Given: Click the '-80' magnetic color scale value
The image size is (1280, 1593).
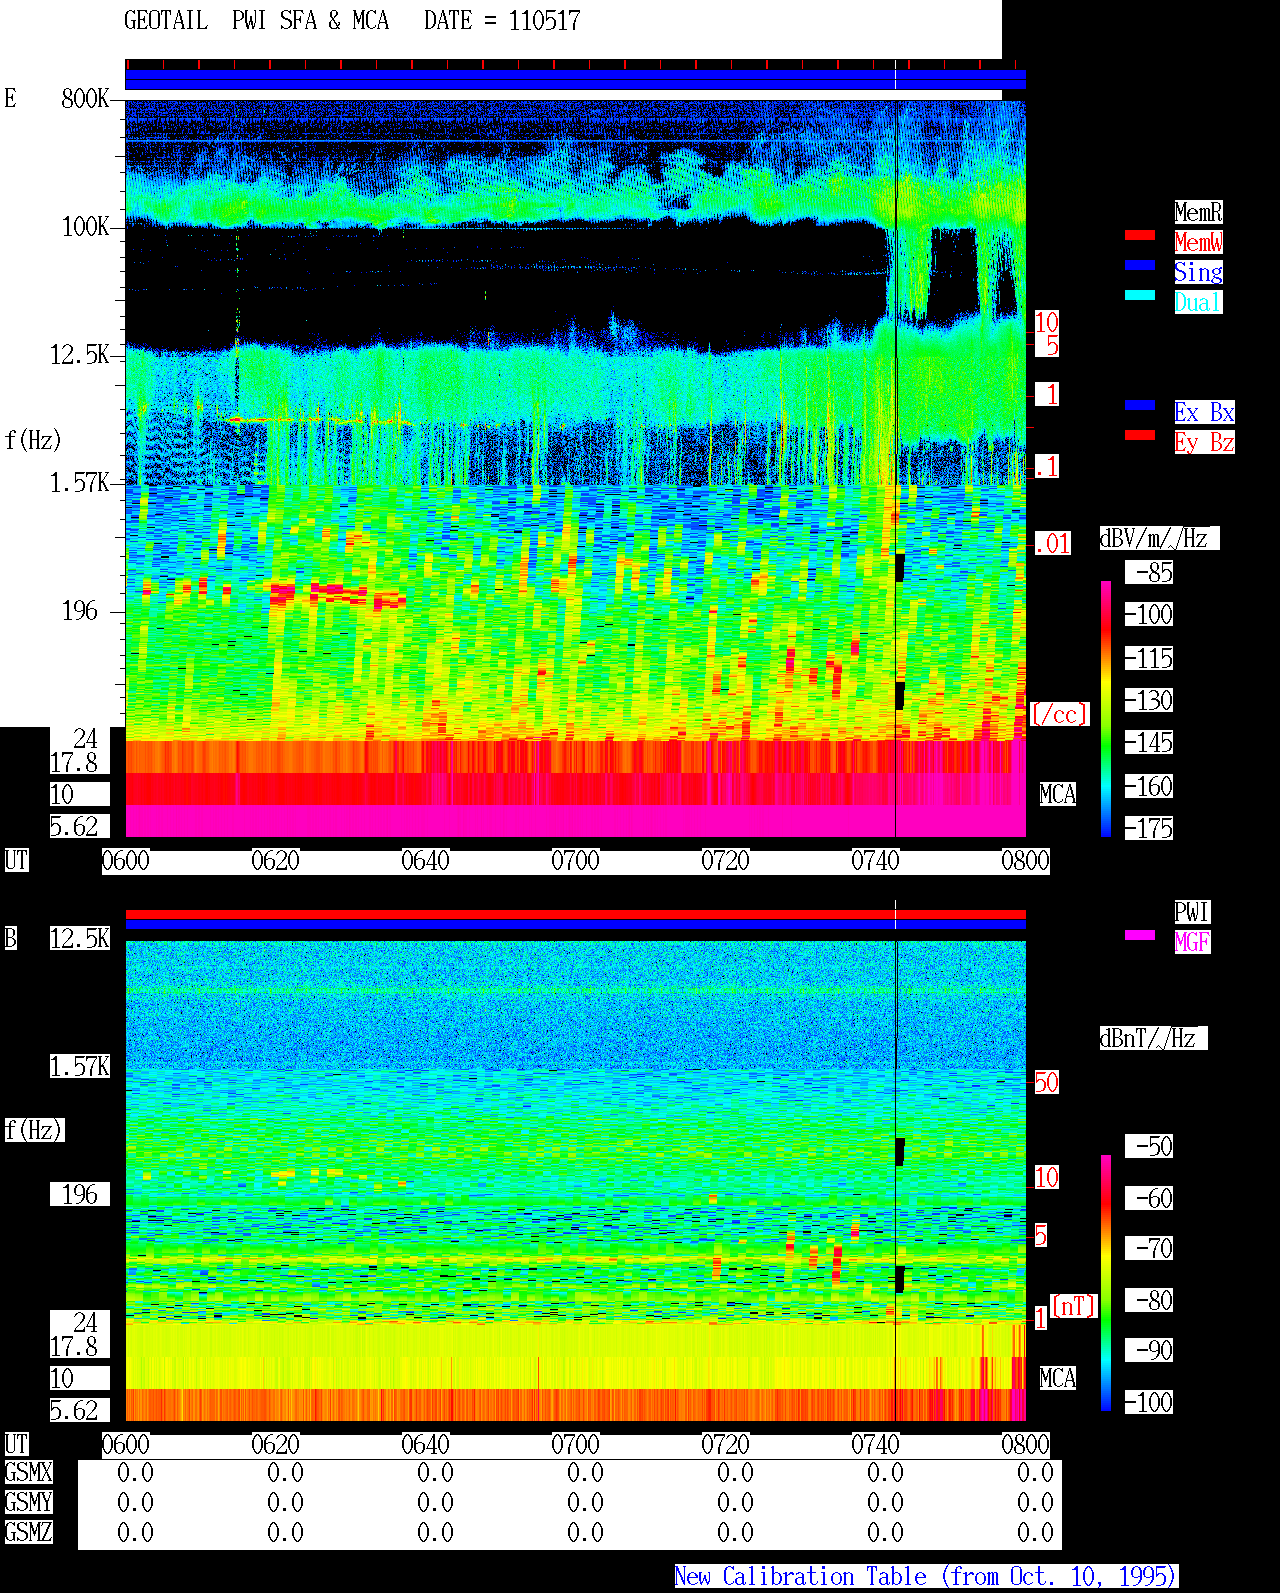Looking at the screenshot, I should click(1149, 1300).
